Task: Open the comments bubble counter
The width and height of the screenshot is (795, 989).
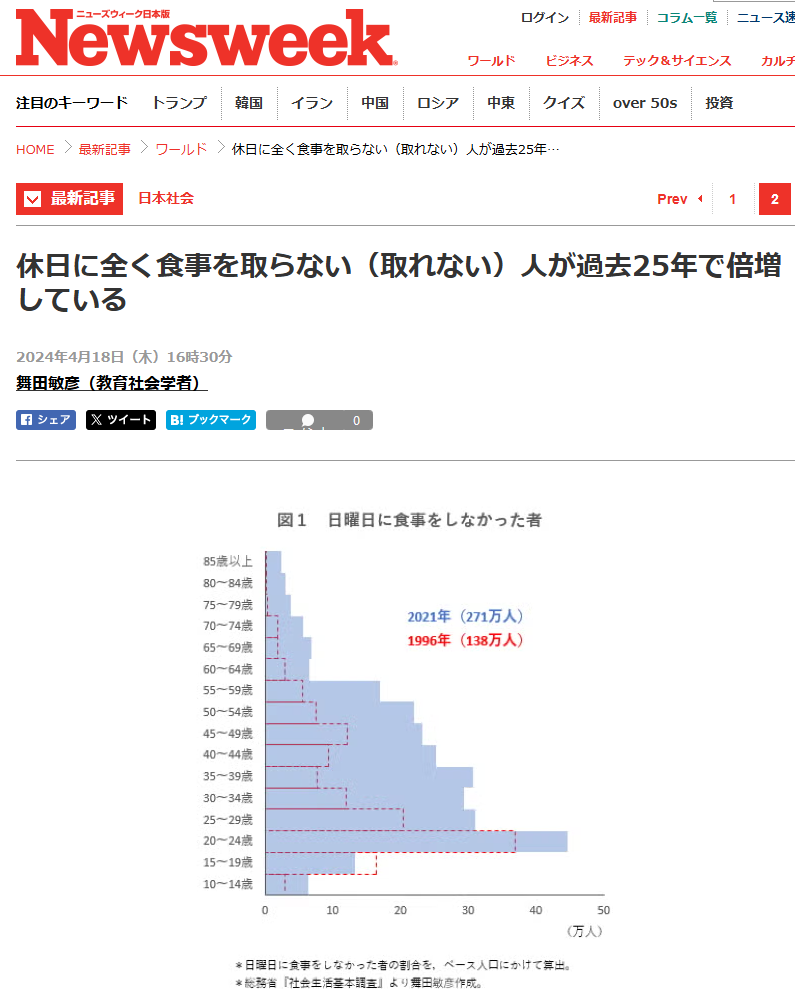Action: [319, 420]
